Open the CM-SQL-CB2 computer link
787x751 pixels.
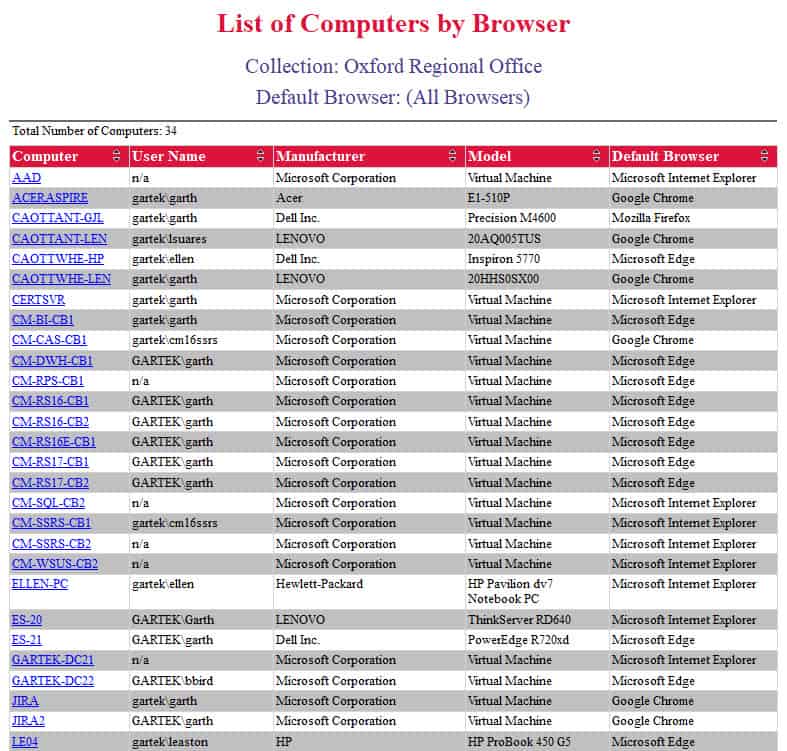48,503
